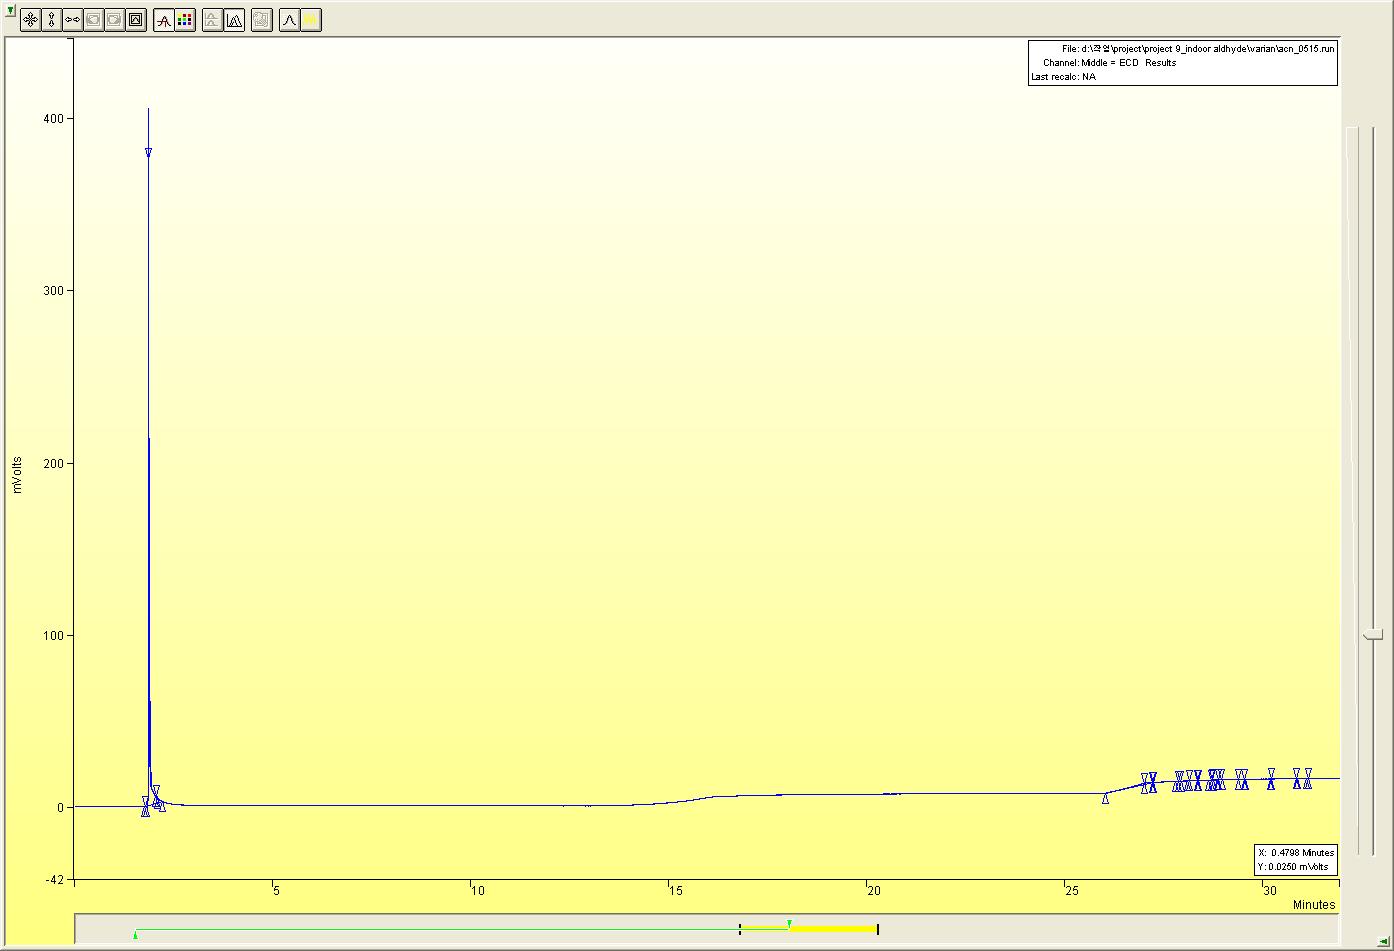This screenshot has height=951, width=1394.
Task: Click the second grayed-out zoom icon
Action: pos(114,20)
